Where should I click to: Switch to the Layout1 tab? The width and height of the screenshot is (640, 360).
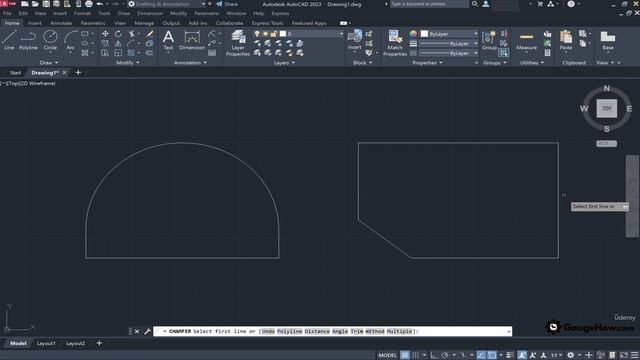[x=46, y=344]
